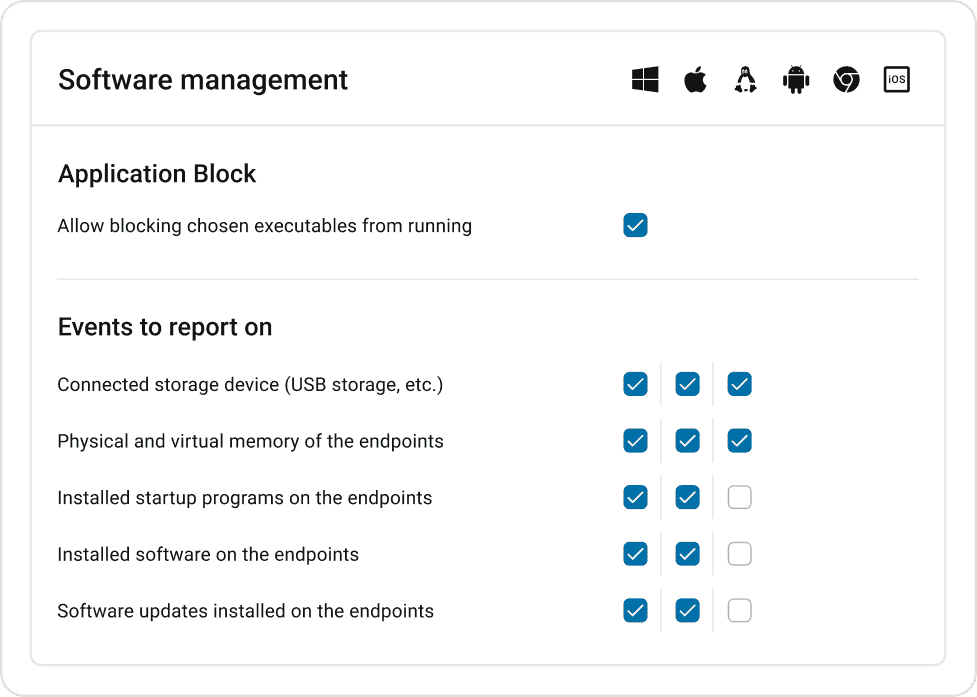Click the iOS platform icon
The image size is (977, 697).
coord(897,80)
